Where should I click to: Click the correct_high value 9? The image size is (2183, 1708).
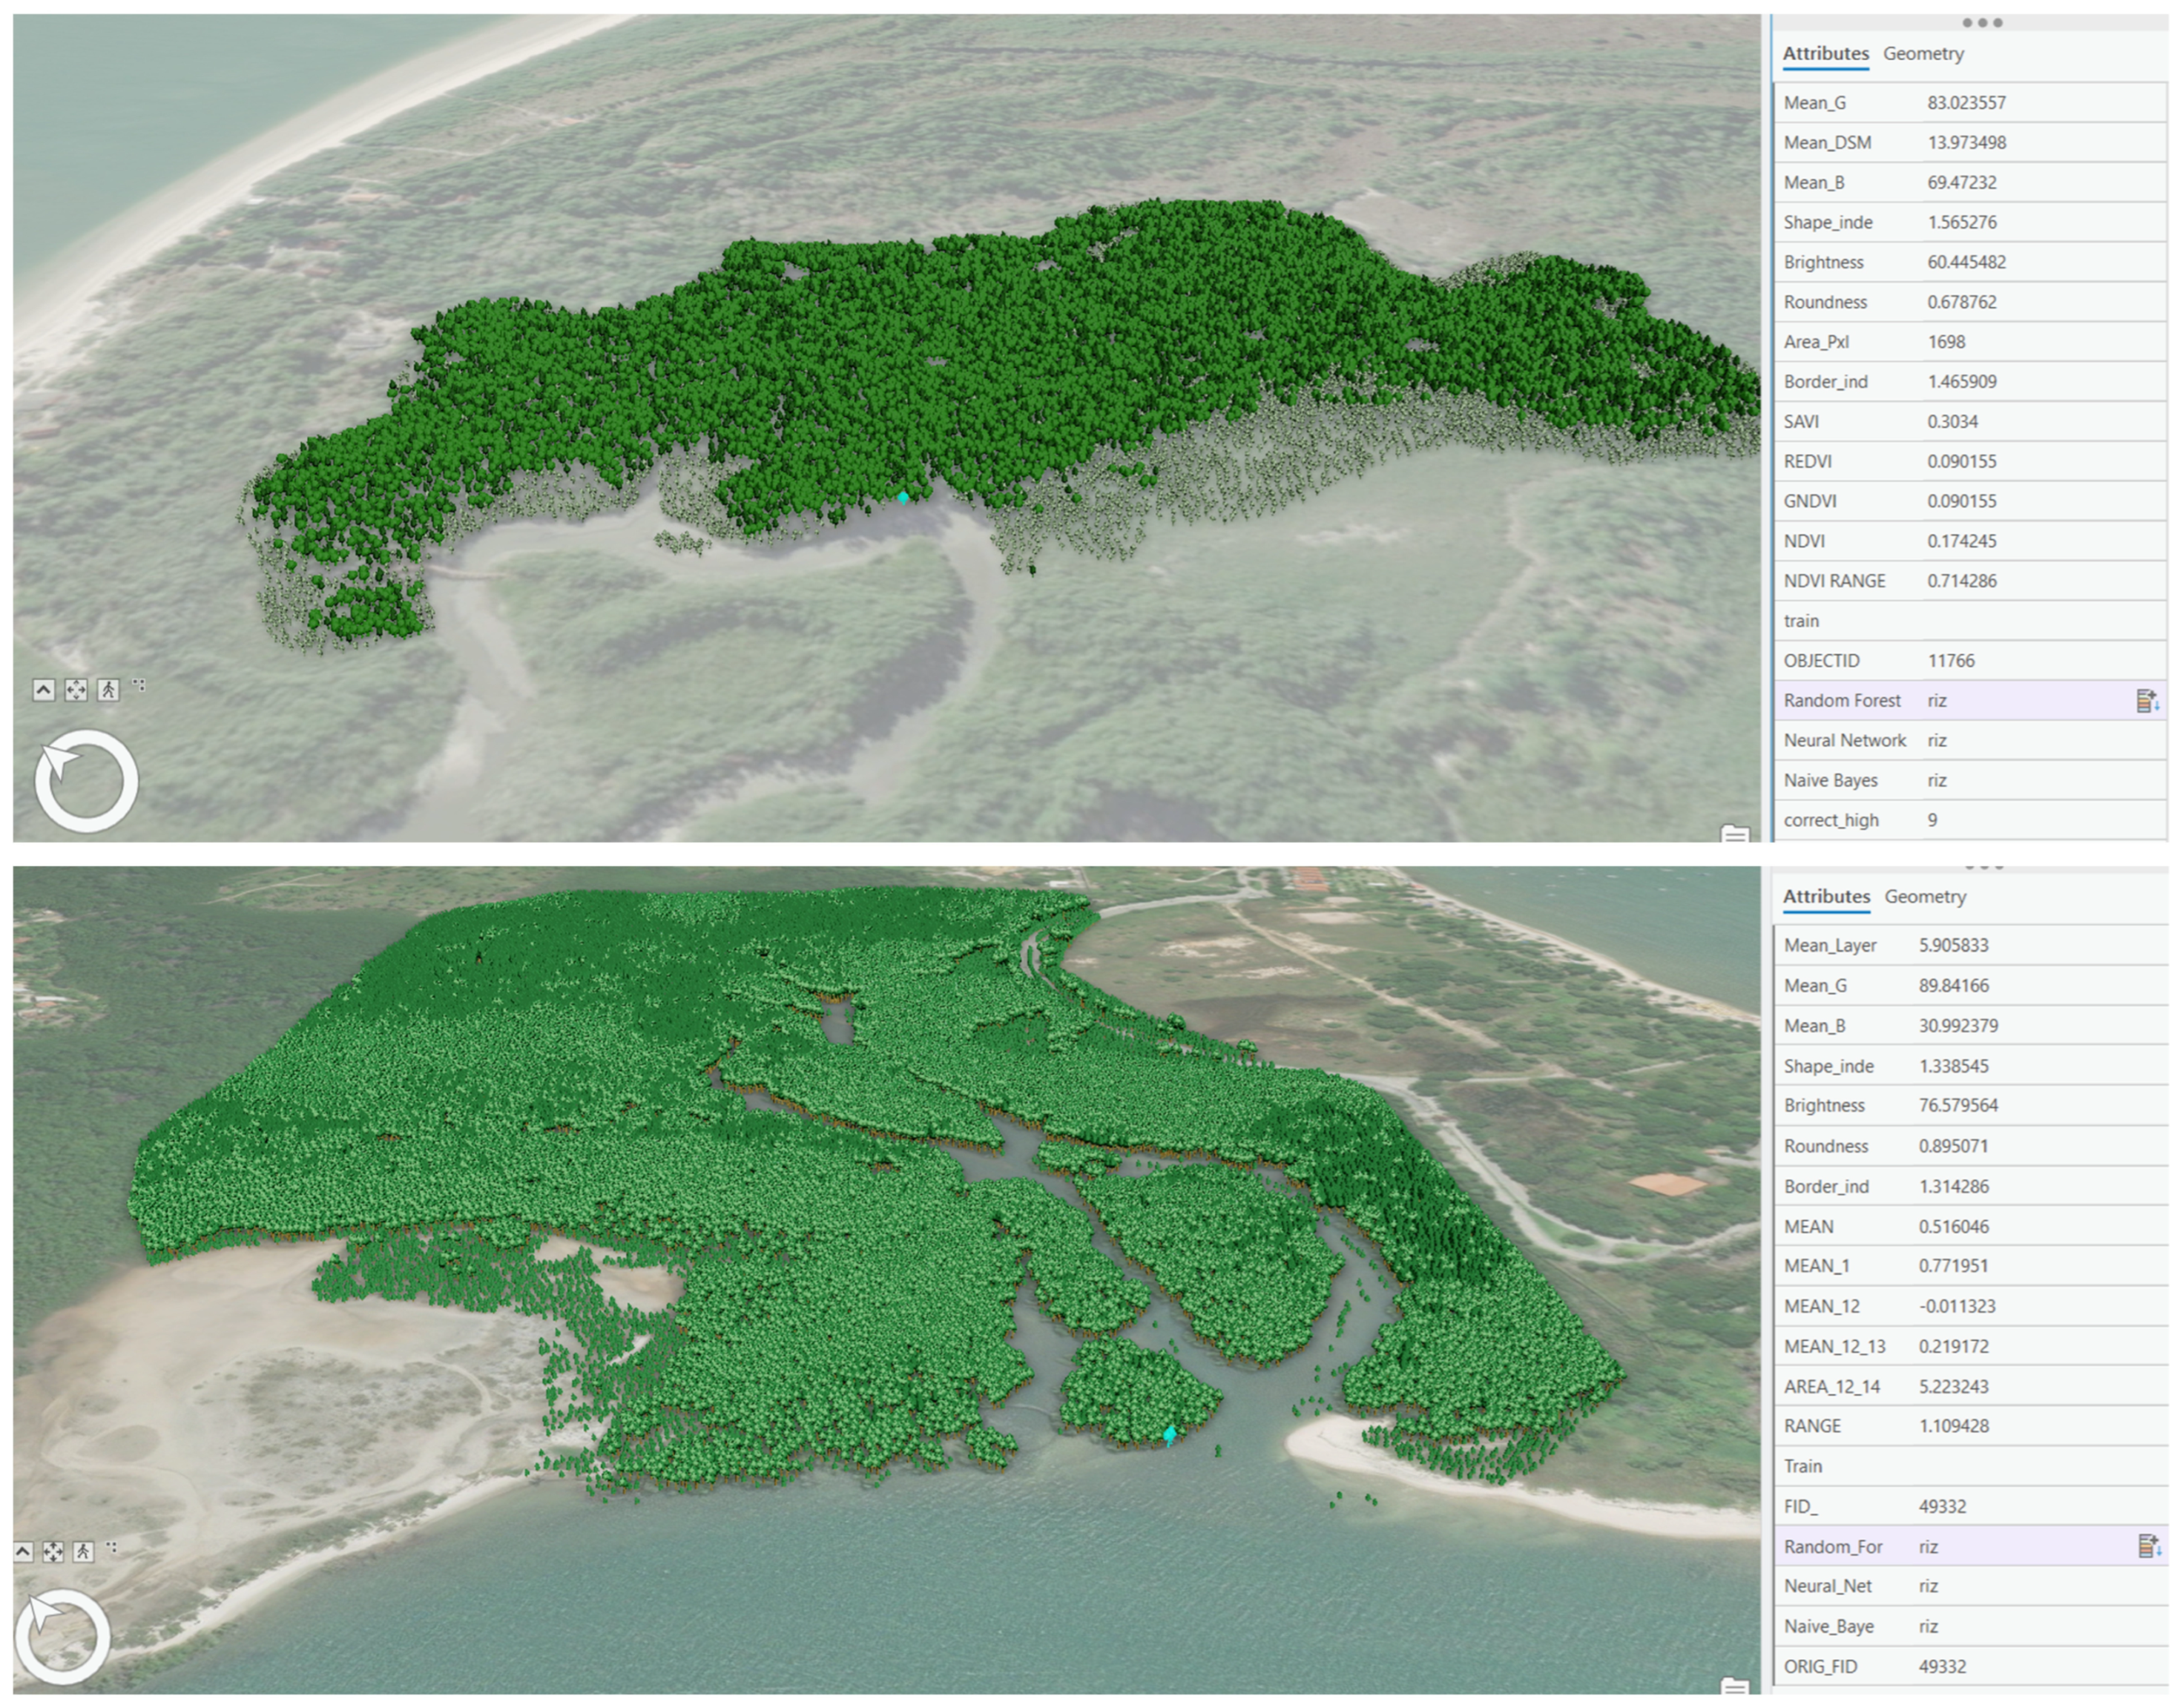pos(1932,820)
